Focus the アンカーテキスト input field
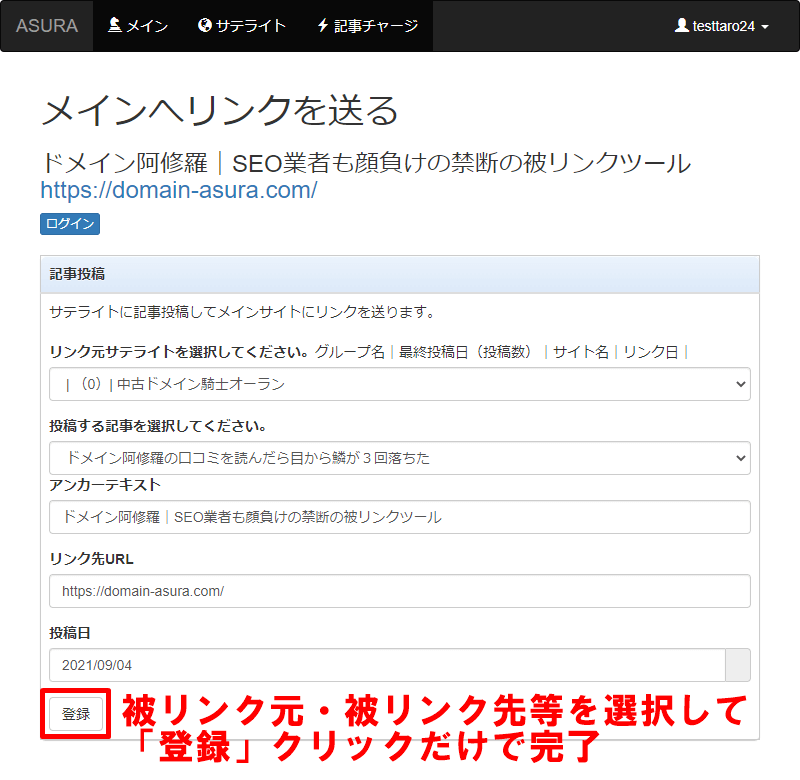This screenshot has height=780, width=800. [x=399, y=517]
